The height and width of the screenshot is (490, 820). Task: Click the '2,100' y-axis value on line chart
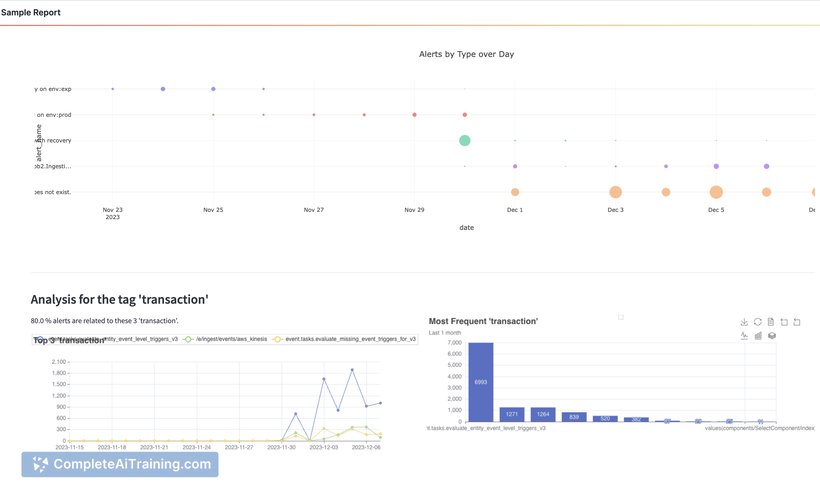[59, 362]
